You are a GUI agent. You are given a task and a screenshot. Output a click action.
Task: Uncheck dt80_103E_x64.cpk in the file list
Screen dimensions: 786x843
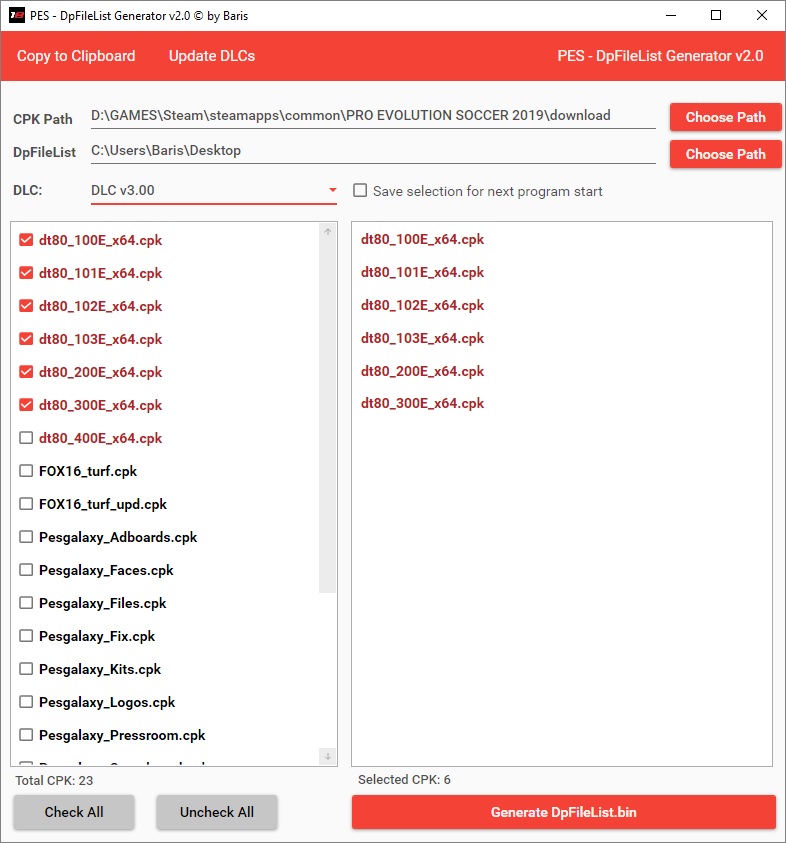(x=26, y=339)
